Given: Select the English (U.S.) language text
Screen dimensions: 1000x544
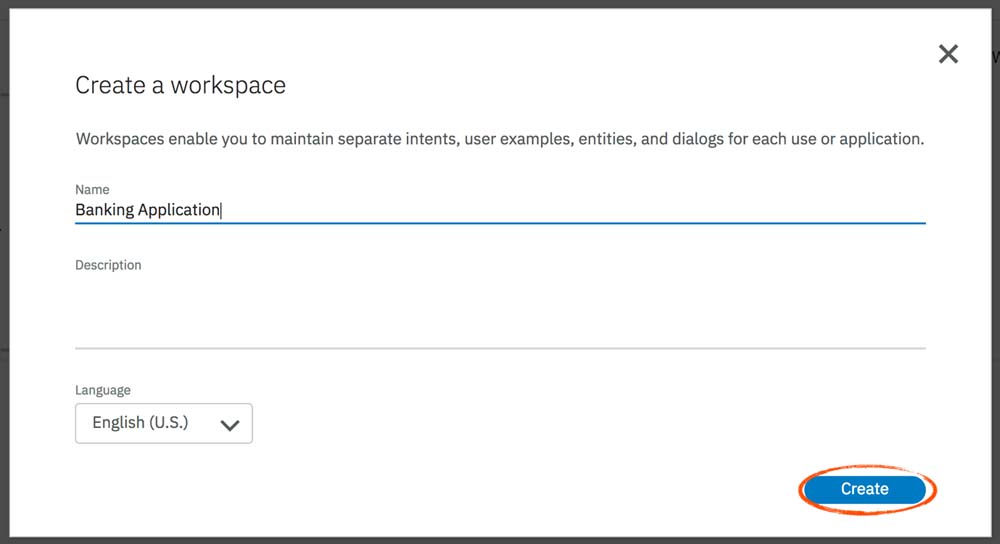Looking at the screenshot, I should click(x=140, y=423).
